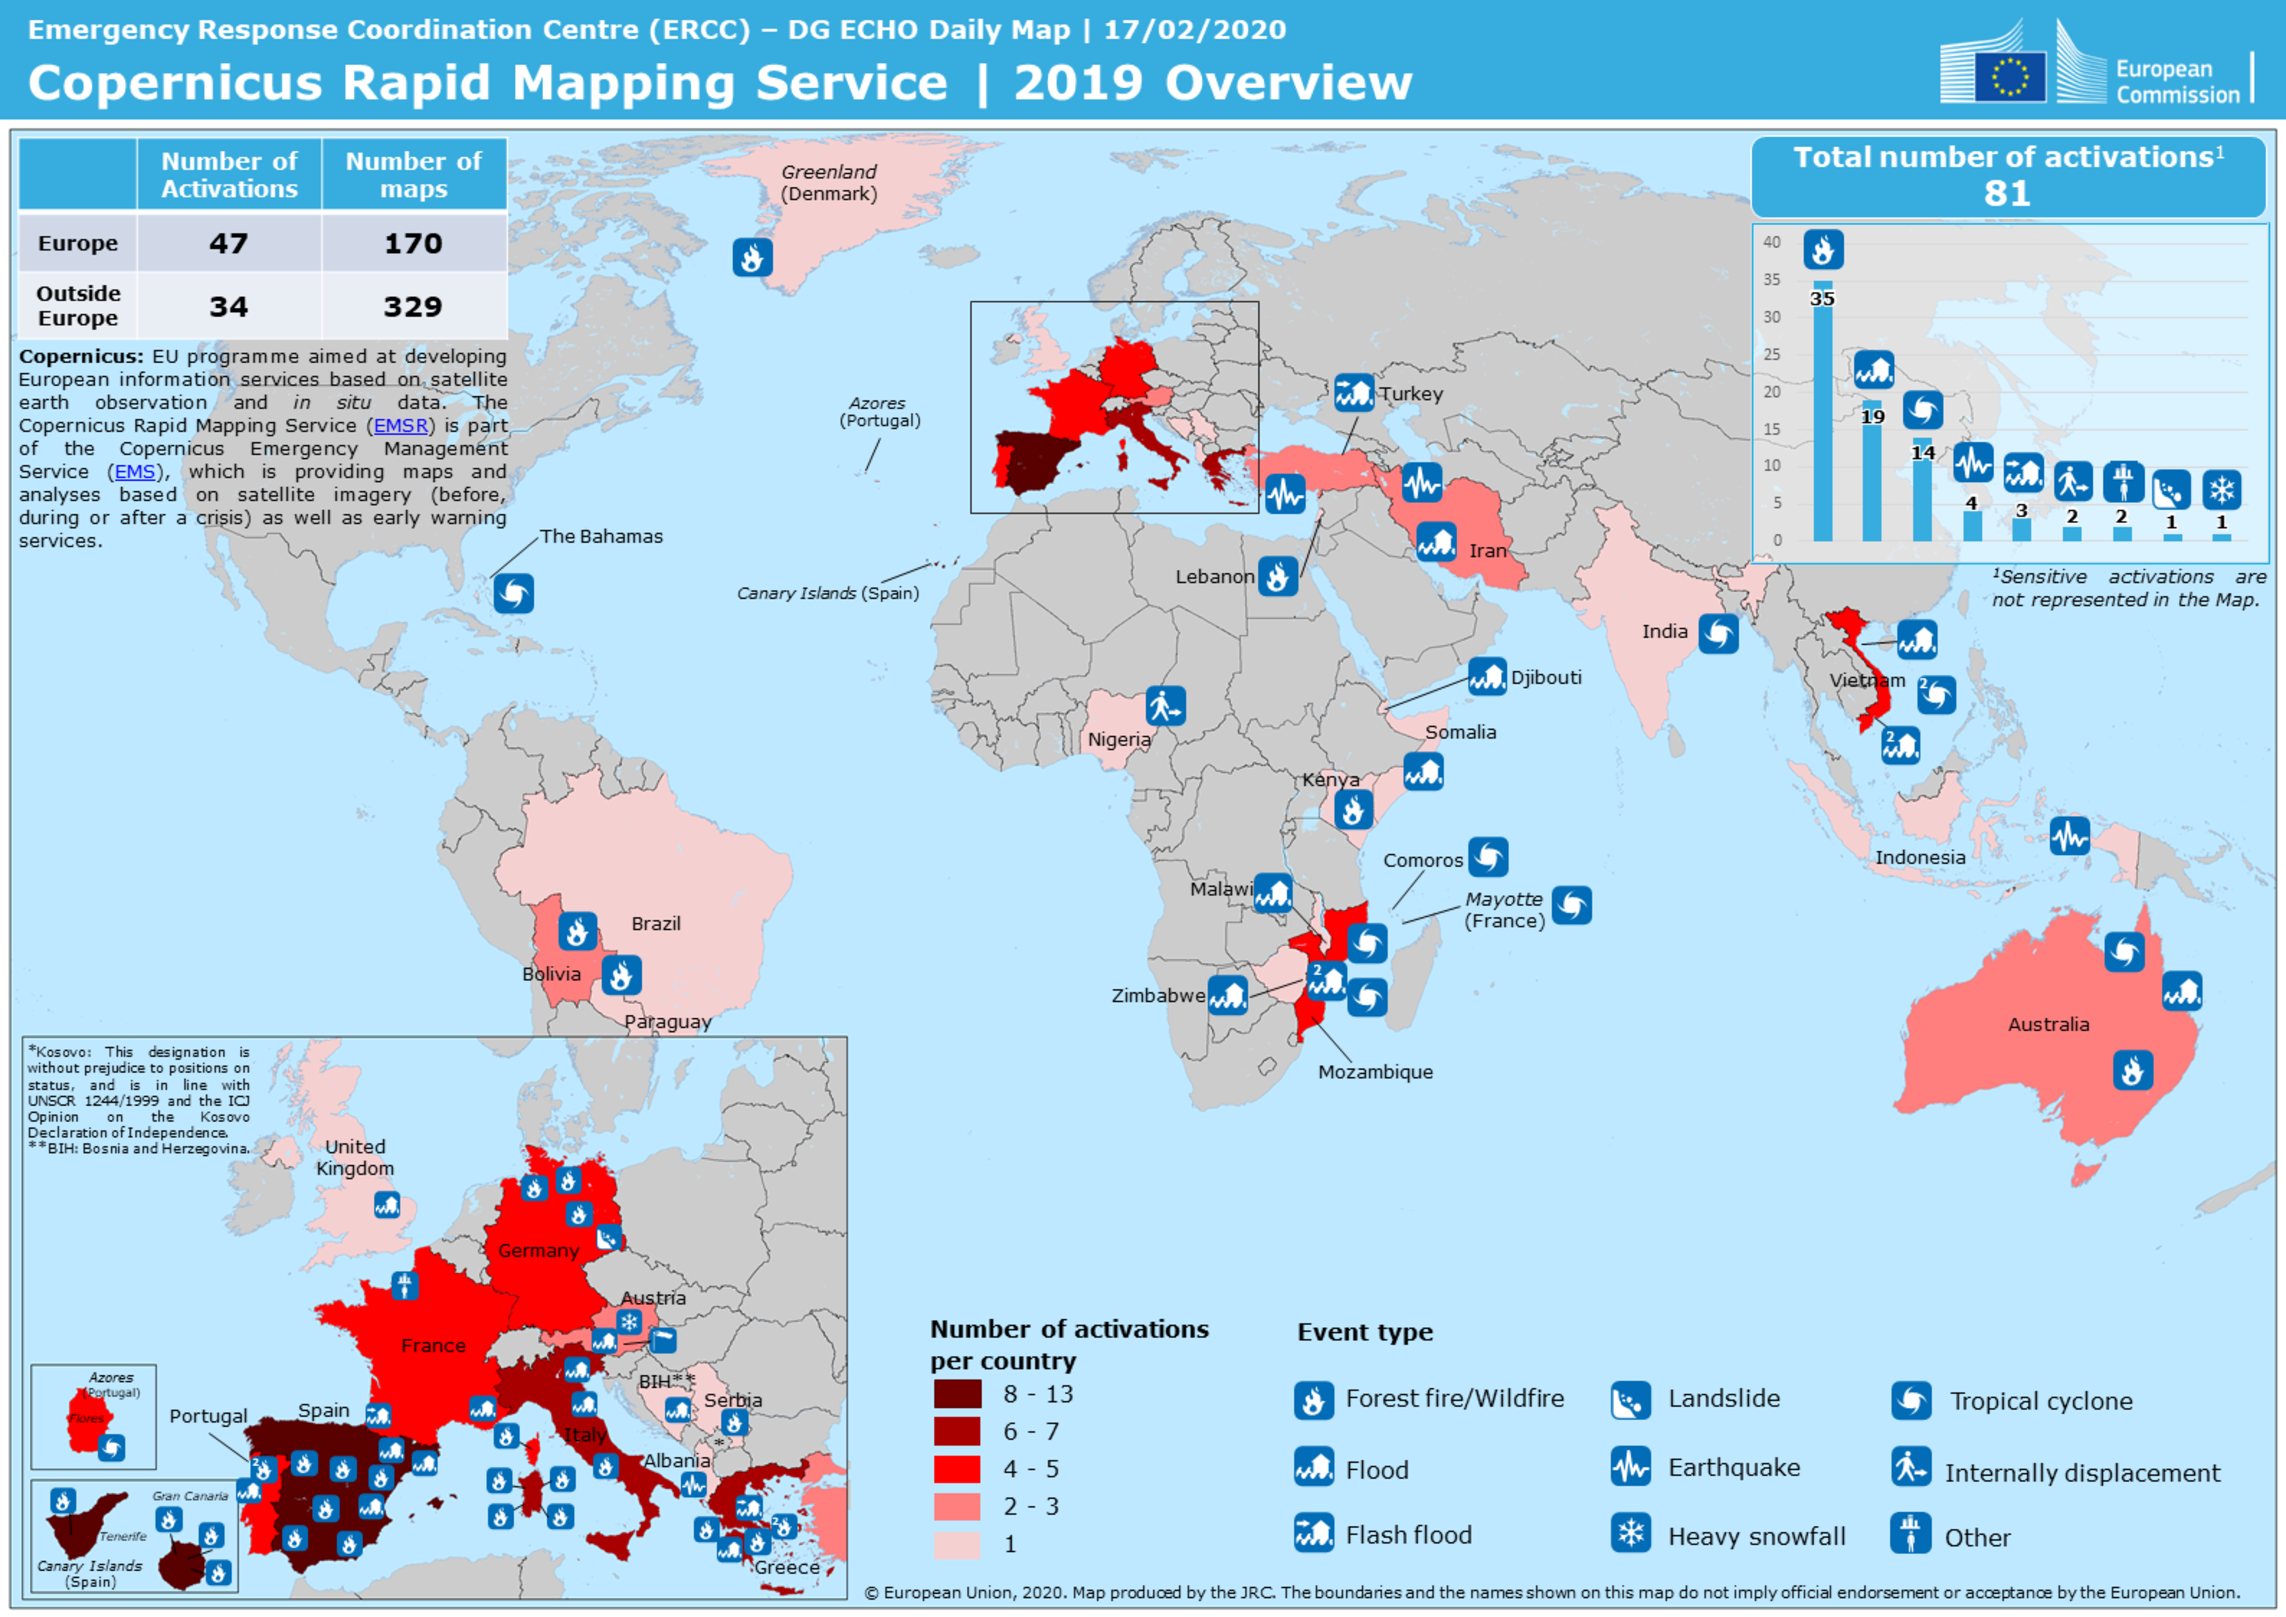Open the EMS hyperlink
Screen dimensions: 2286x1617
pos(134,472)
